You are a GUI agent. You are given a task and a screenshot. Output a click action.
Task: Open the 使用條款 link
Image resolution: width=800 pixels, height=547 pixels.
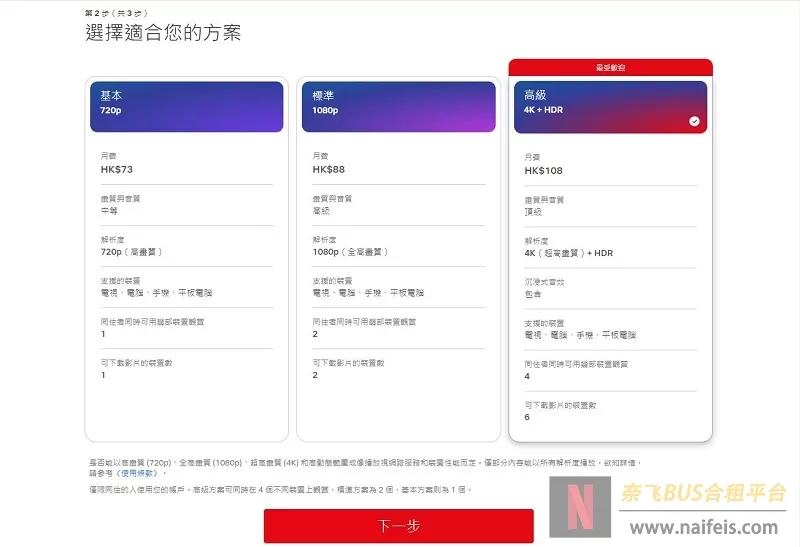click(137, 474)
